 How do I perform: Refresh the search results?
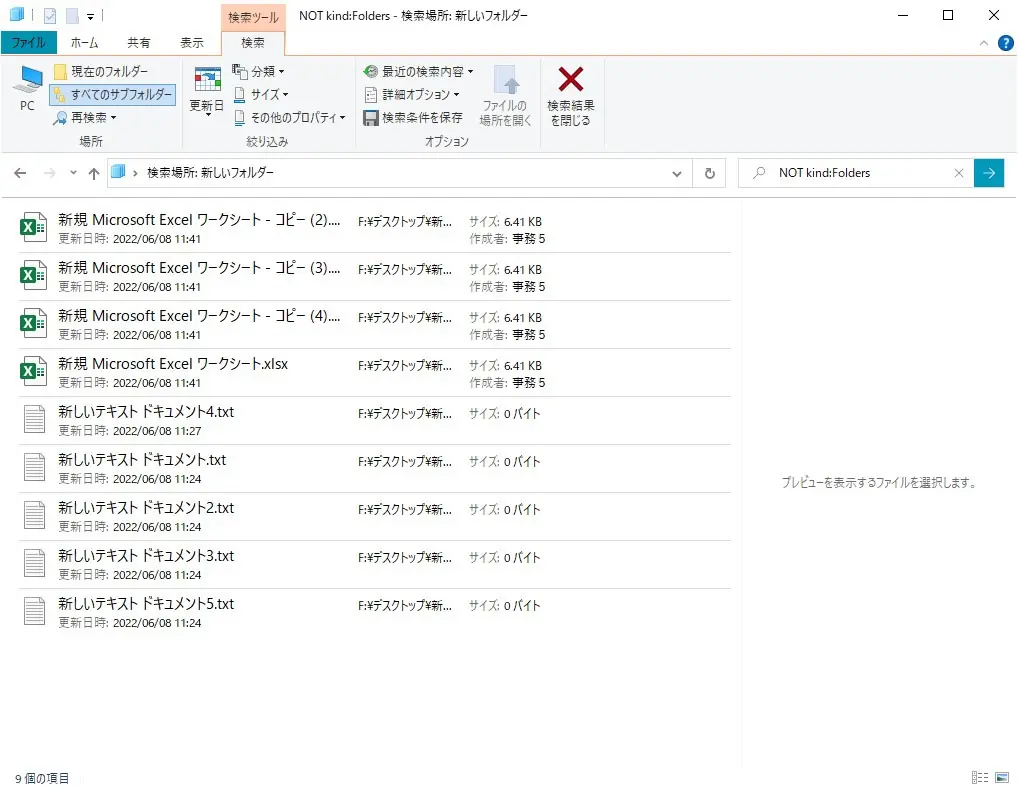pos(709,172)
